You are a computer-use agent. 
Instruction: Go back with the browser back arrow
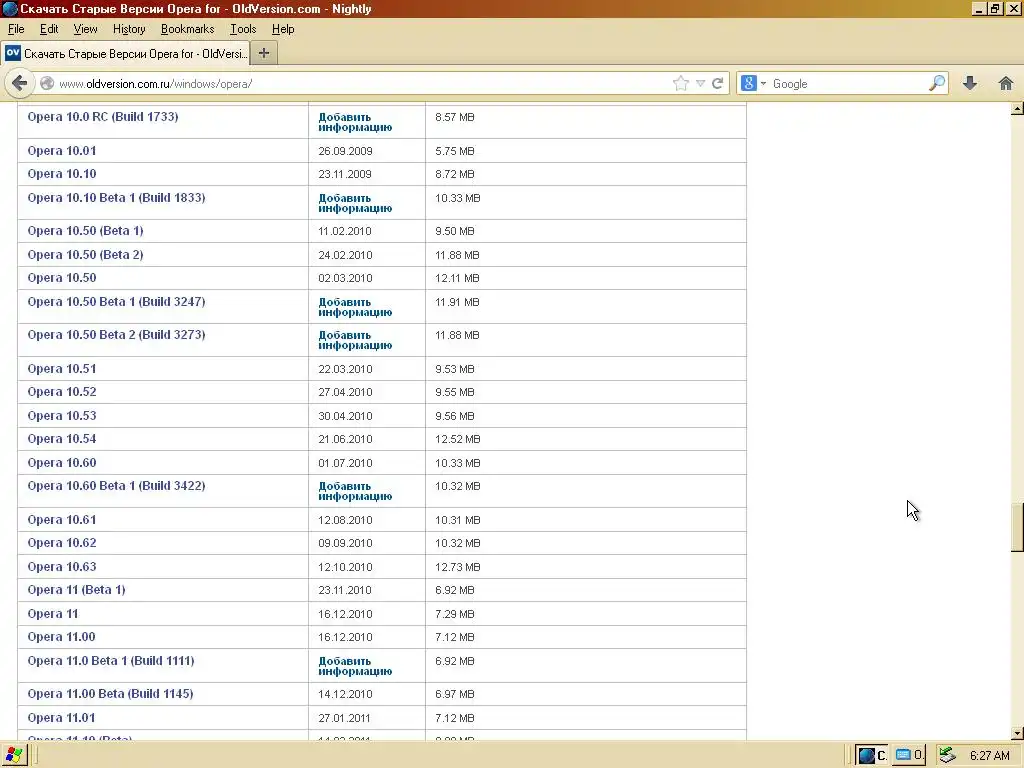tap(20, 84)
